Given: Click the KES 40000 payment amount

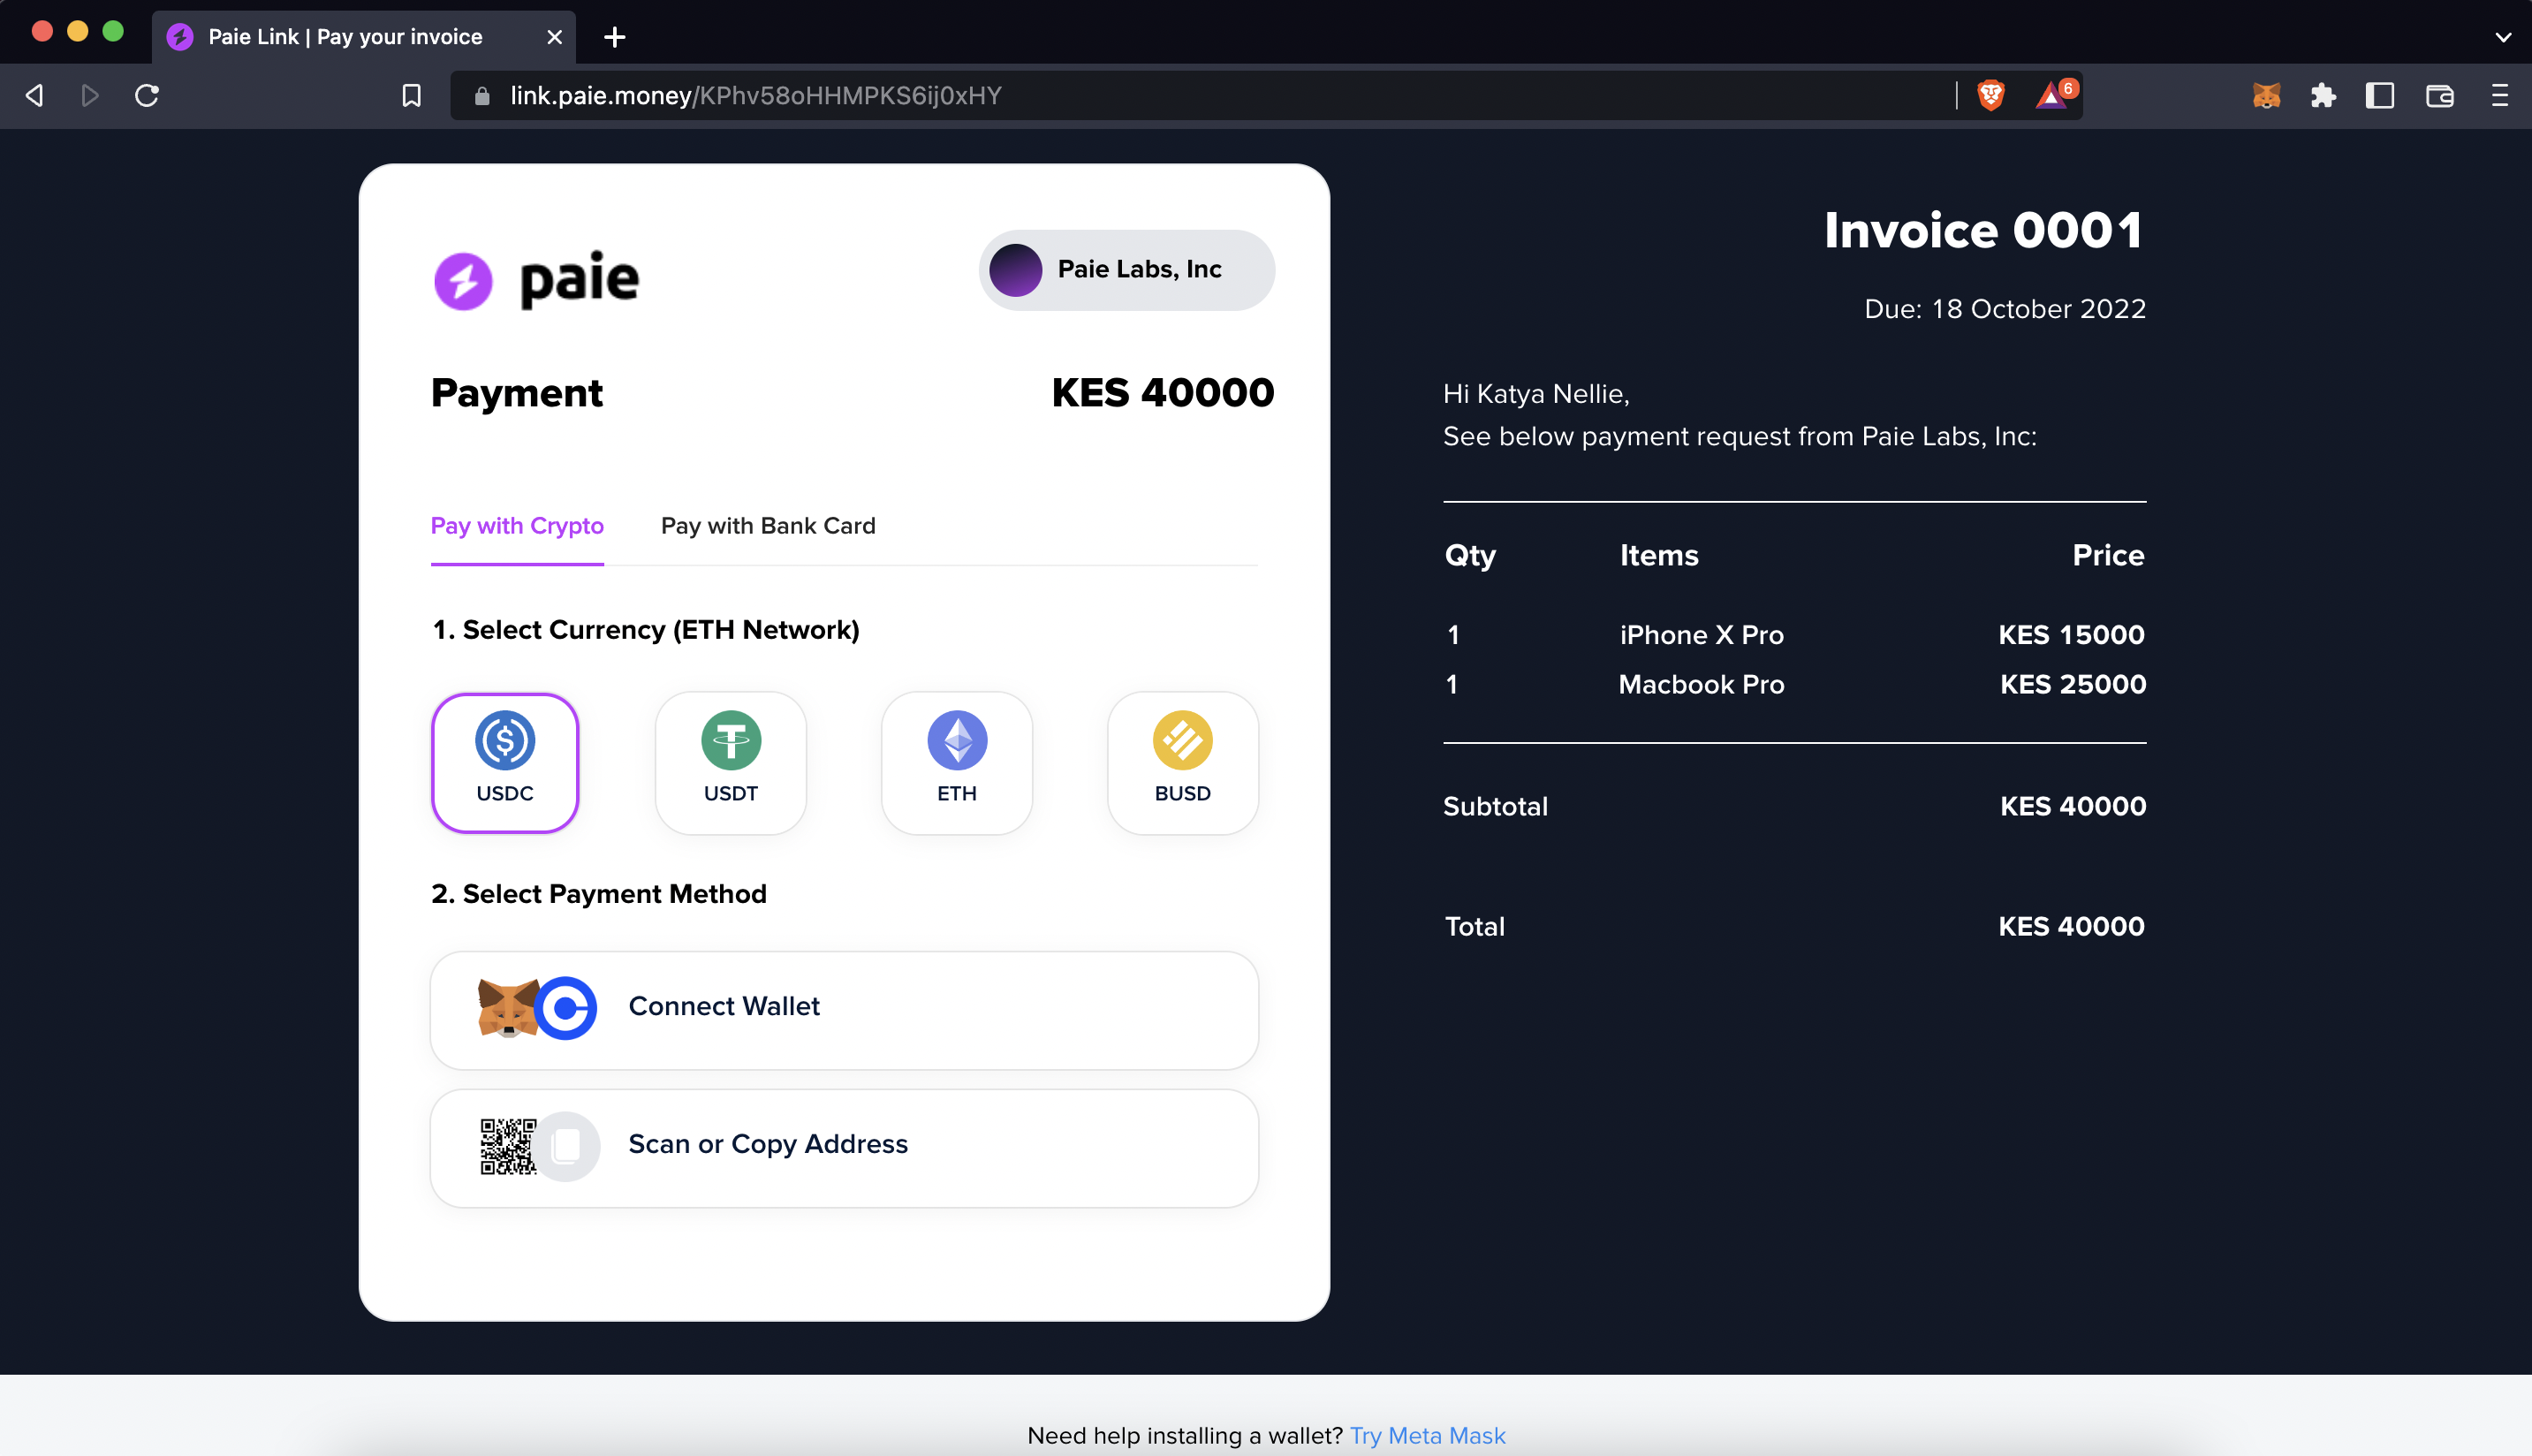Looking at the screenshot, I should 1162,392.
